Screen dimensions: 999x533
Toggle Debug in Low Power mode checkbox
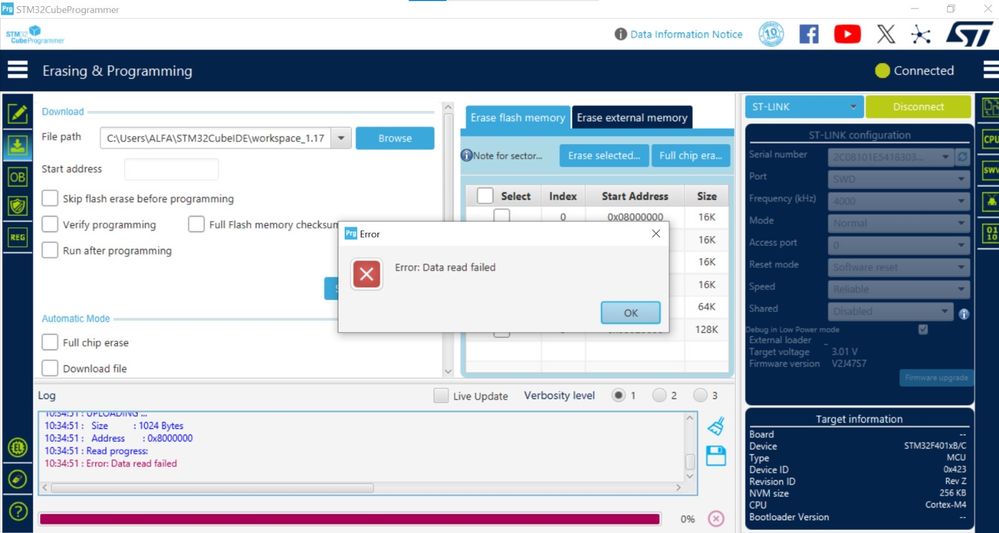click(923, 329)
